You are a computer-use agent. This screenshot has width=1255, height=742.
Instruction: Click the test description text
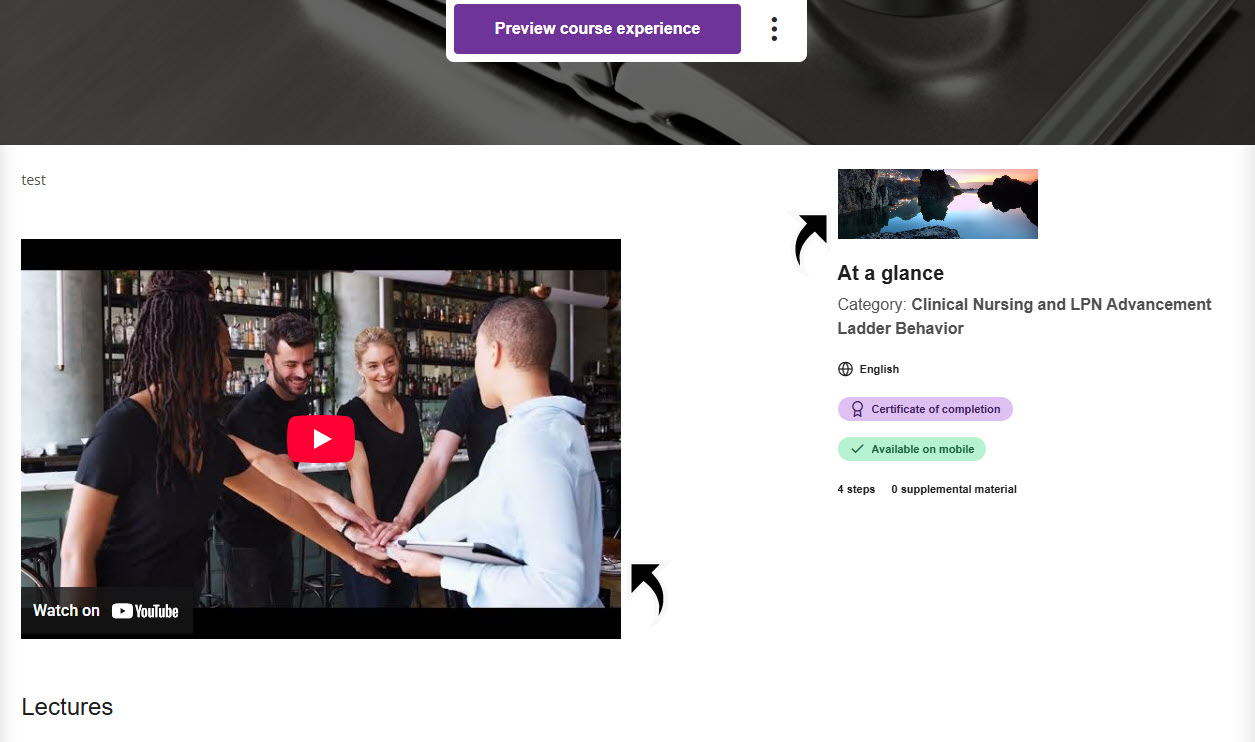34,180
